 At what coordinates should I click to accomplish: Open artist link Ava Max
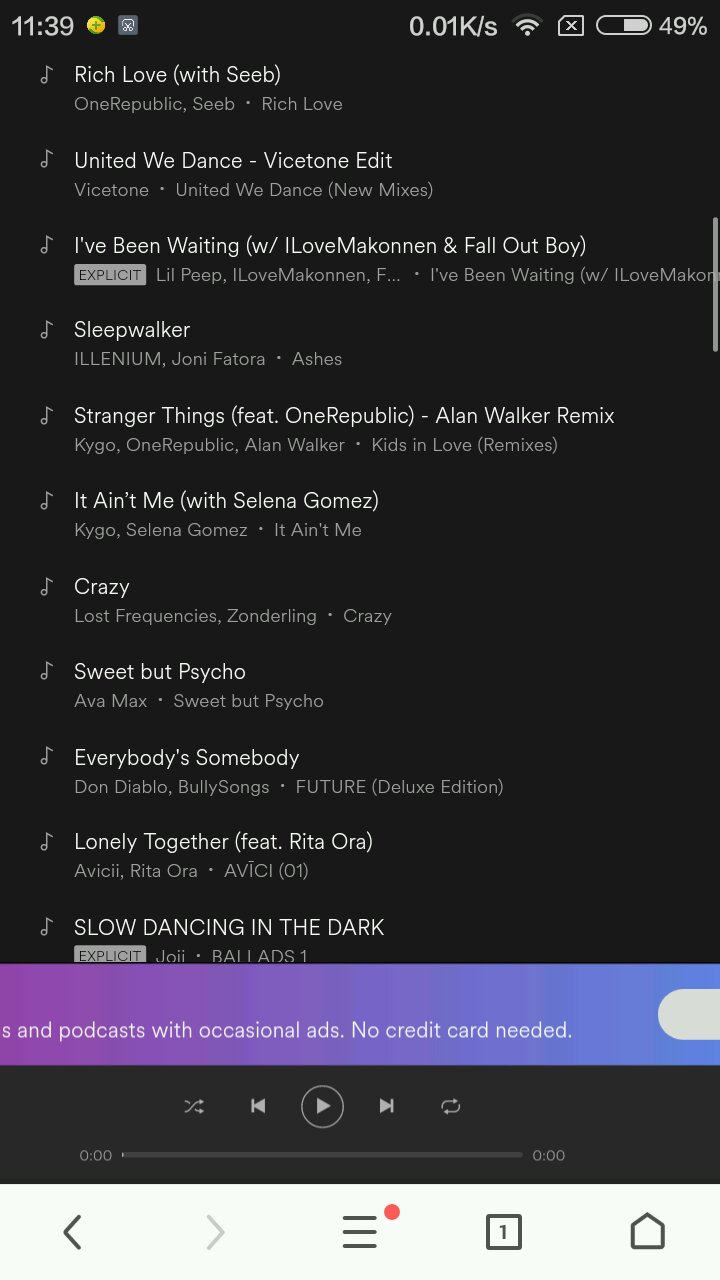pyautogui.click(x=110, y=701)
